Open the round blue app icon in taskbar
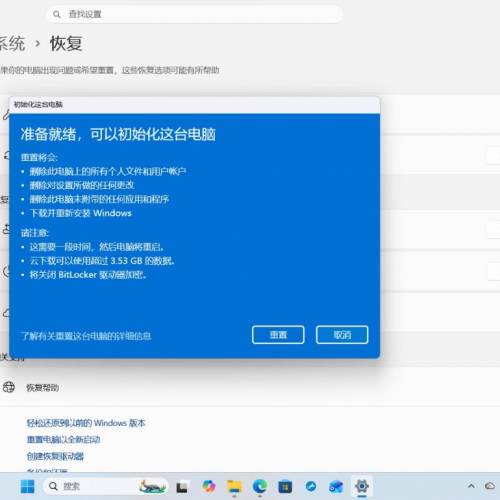Screen dimensions: 500x500 coord(311,487)
